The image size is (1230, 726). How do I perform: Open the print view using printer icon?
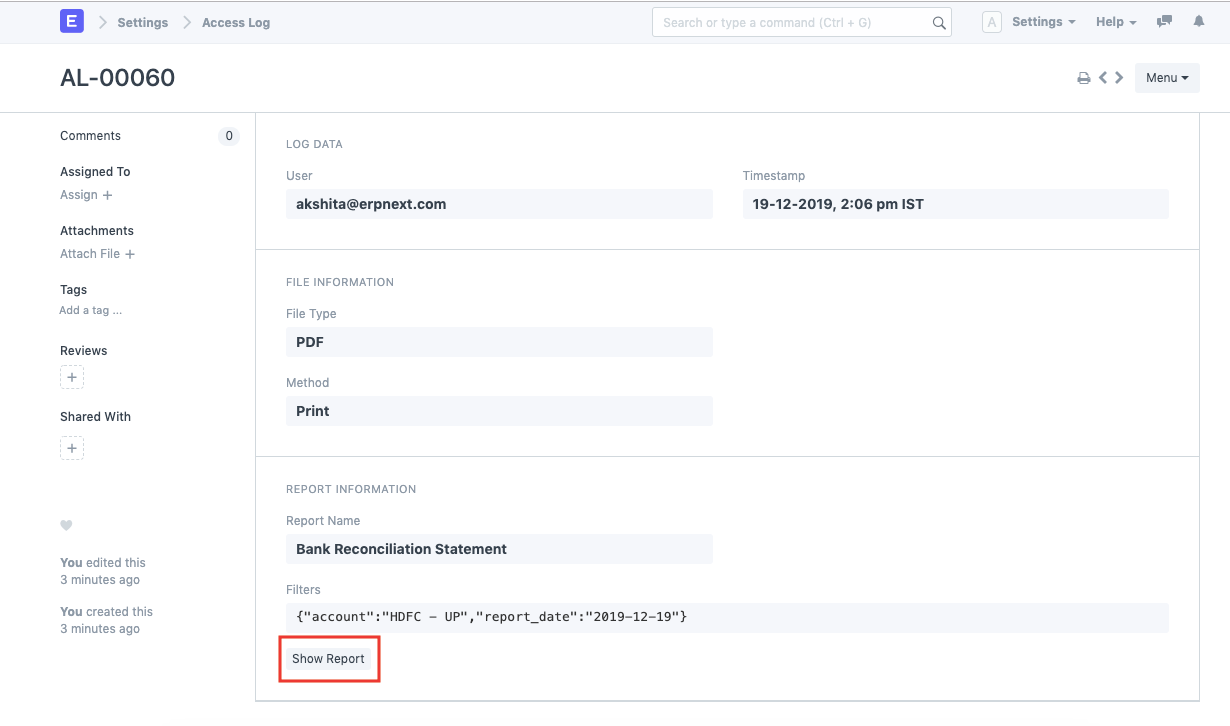(x=1083, y=77)
